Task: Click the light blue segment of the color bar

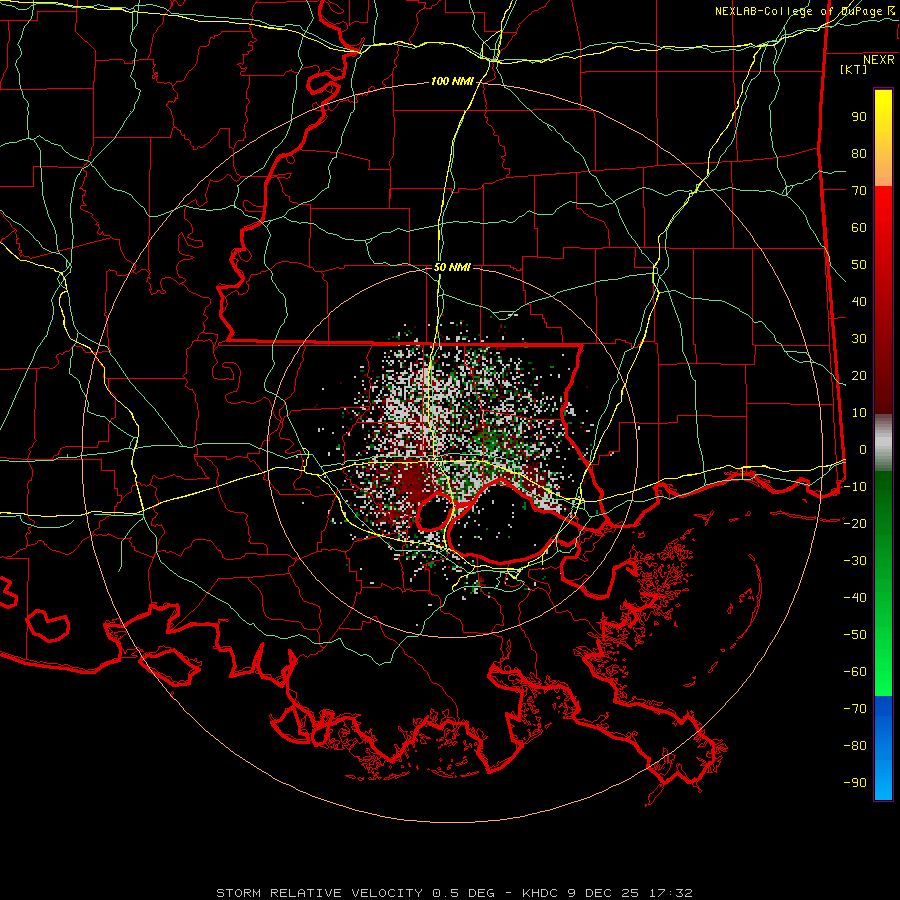Action: point(883,775)
